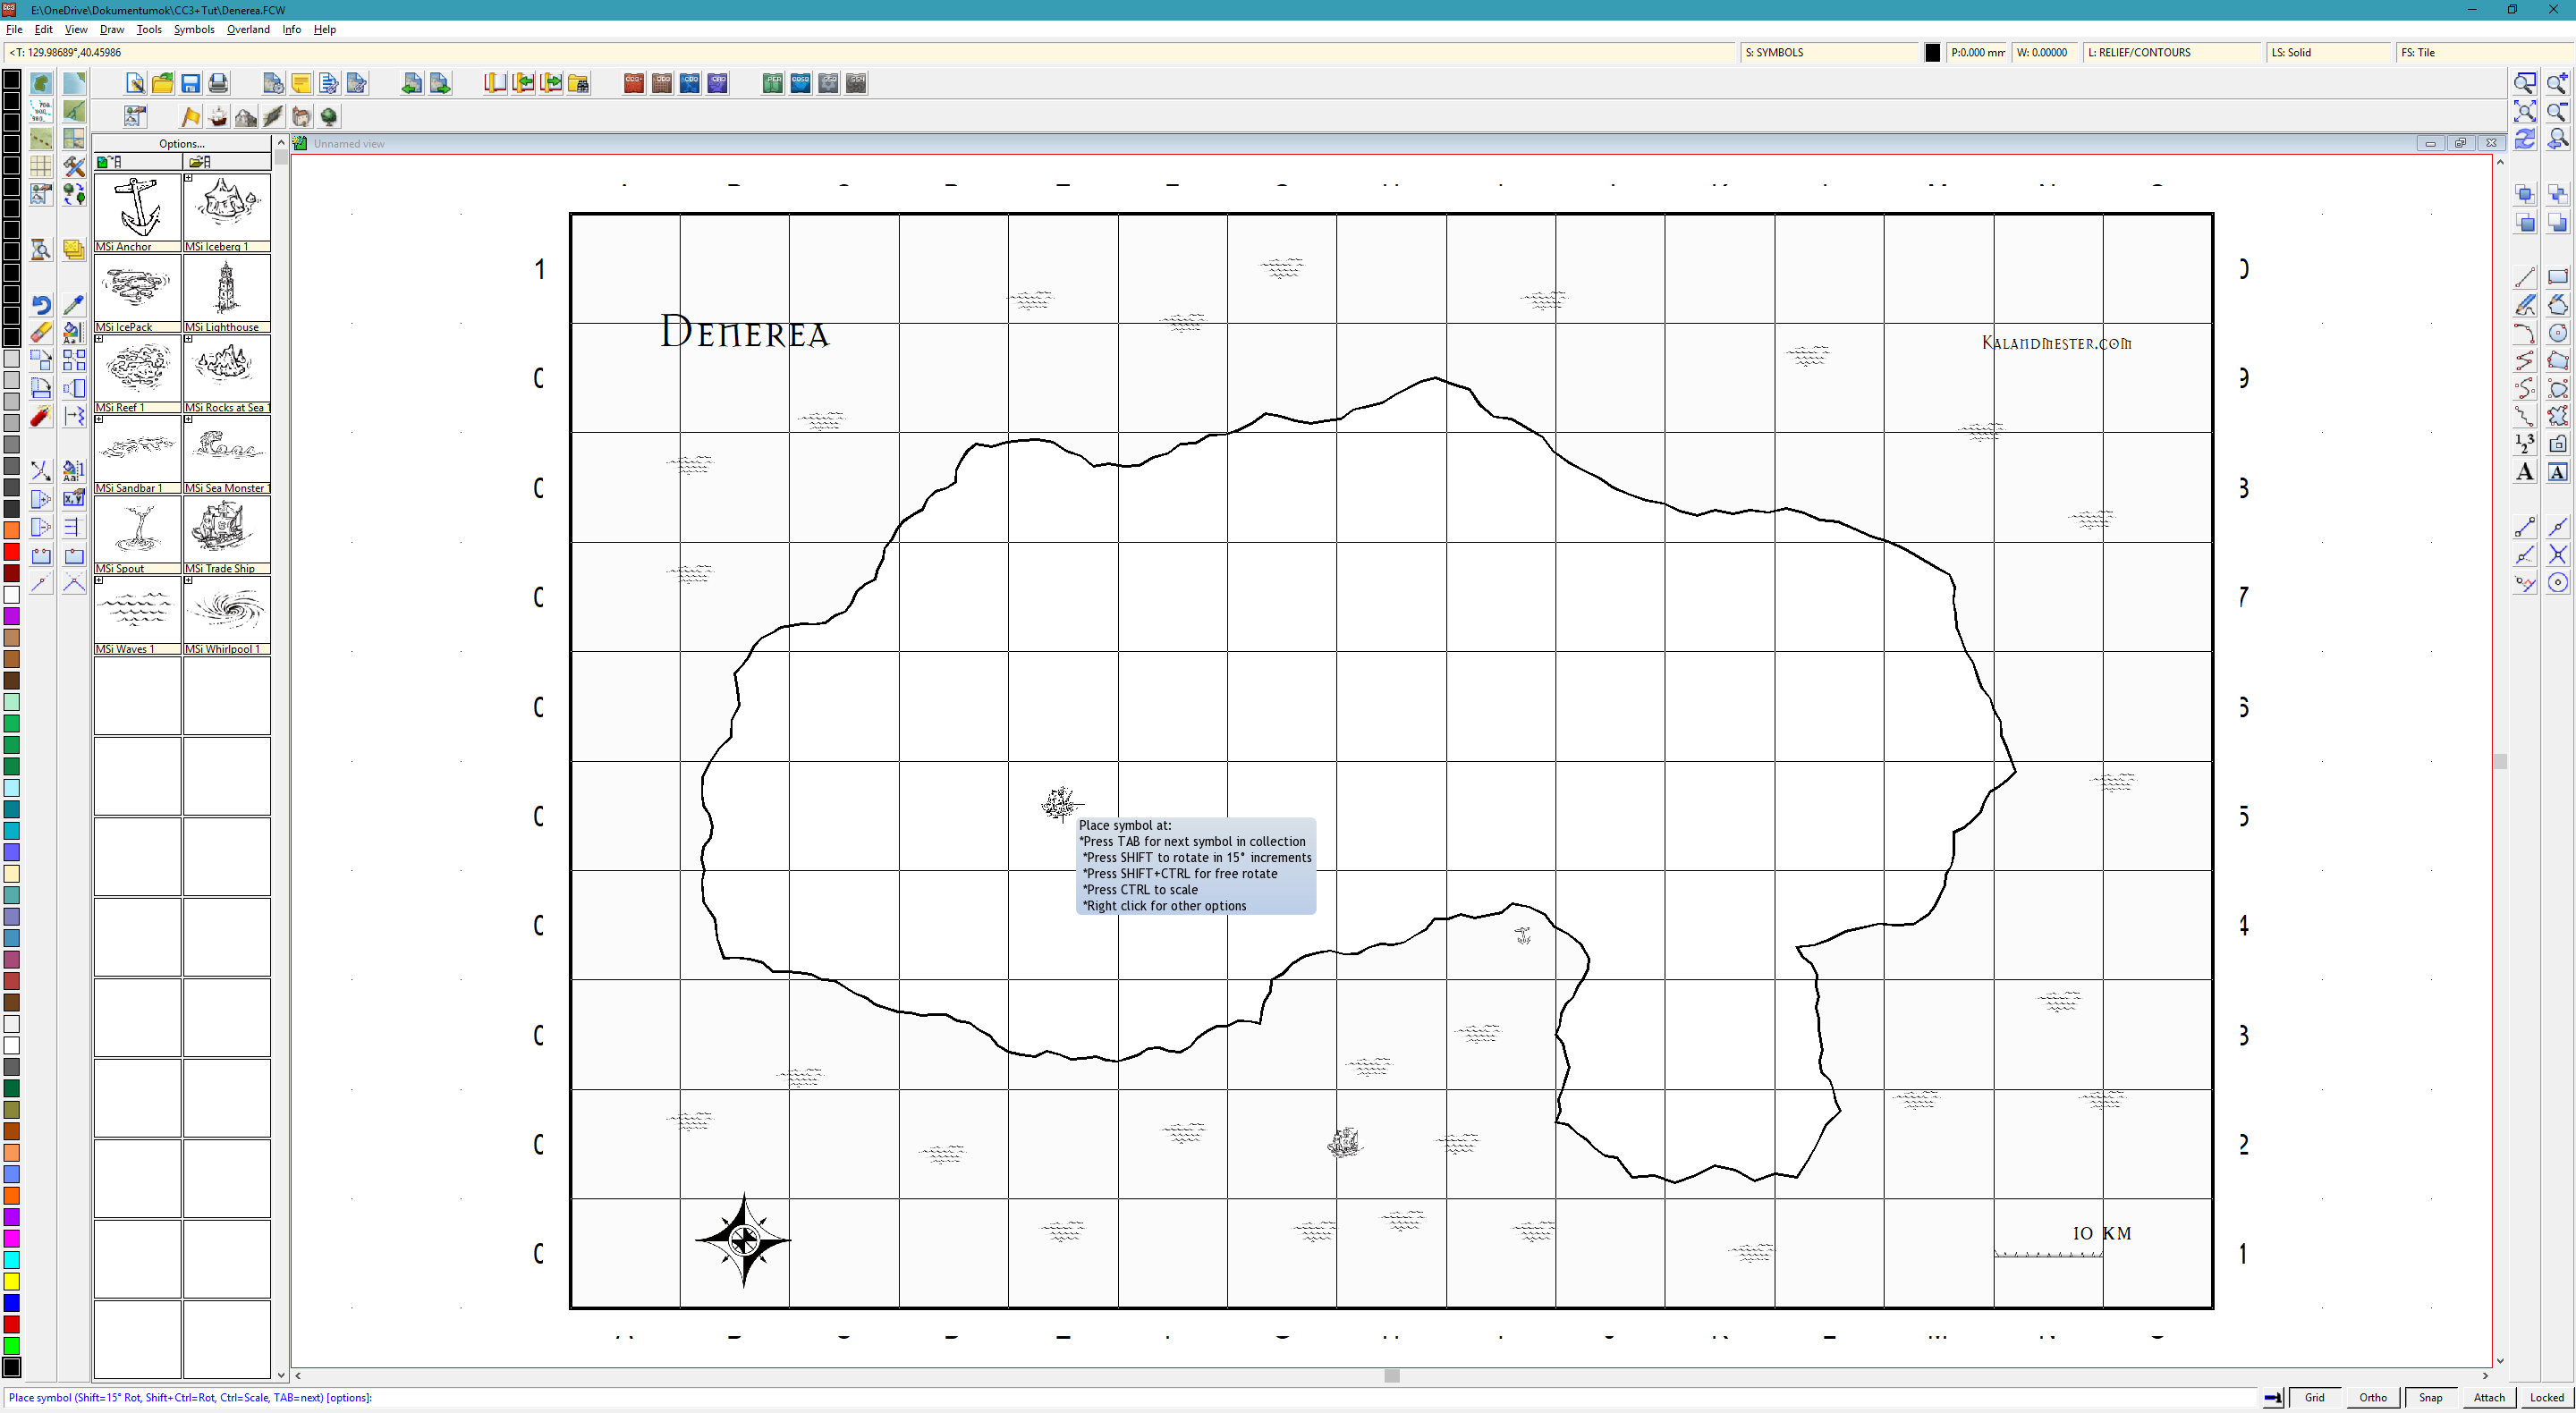This screenshot has width=2576, height=1413.
Task: Click the Print toolbar icon
Action: 218,84
